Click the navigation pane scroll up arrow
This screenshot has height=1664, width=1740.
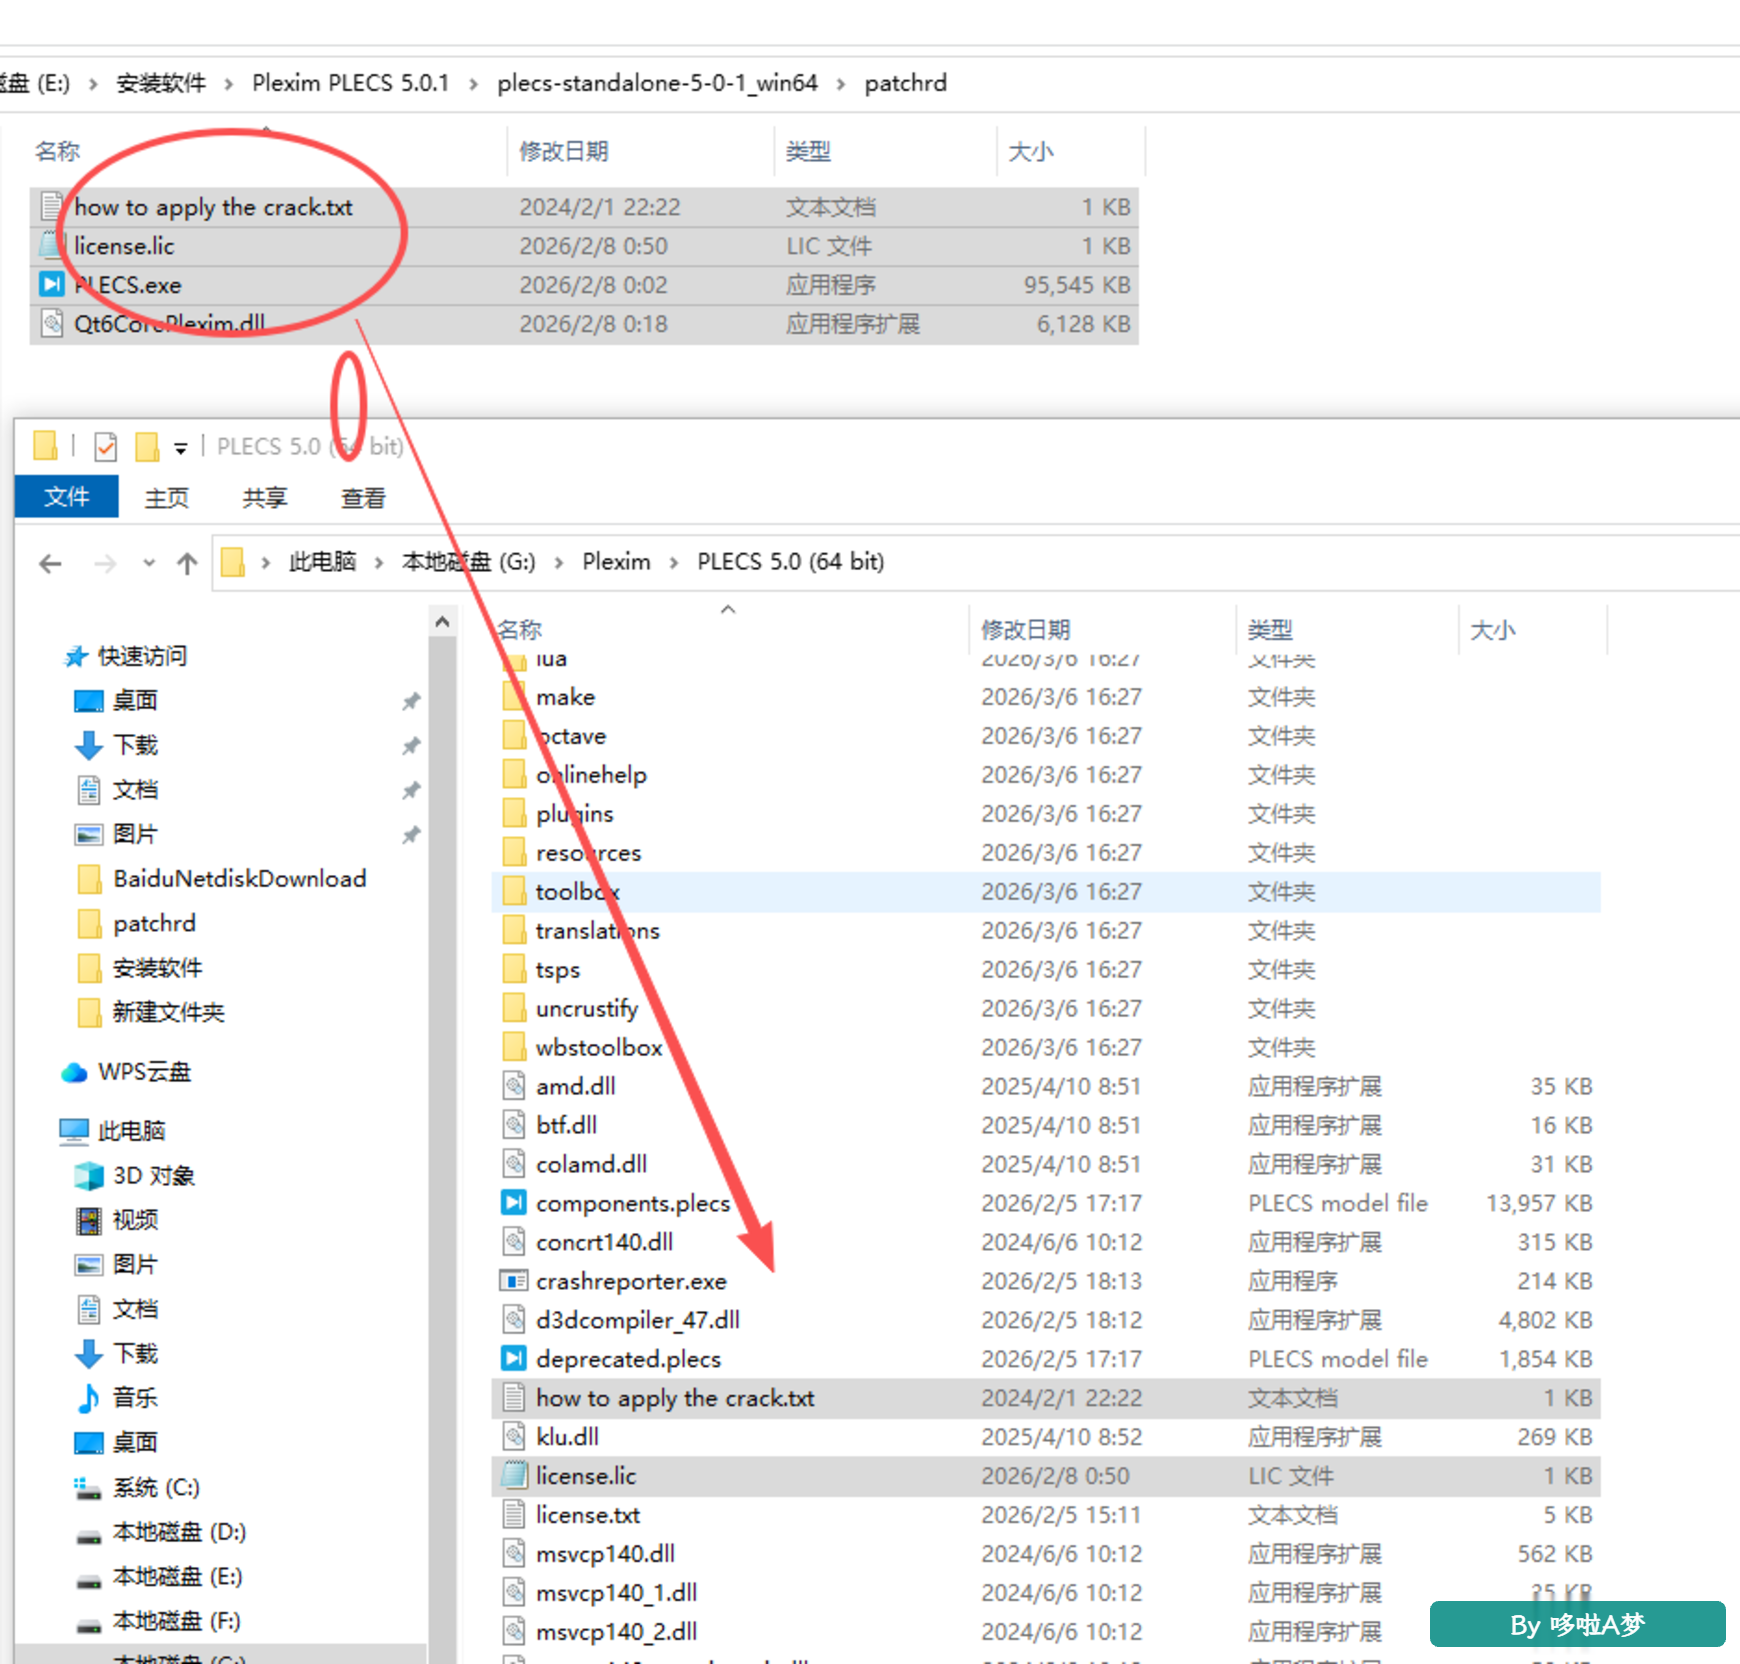[442, 622]
